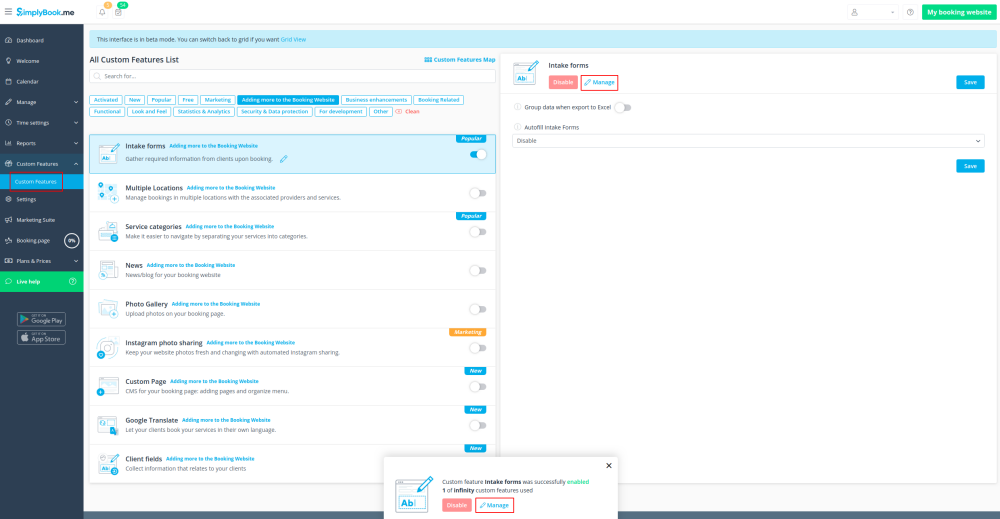This screenshot has width=1000, height=519.
Task: Click the pencil edit icon beside Intake forms description
Action: pos(284,159)
